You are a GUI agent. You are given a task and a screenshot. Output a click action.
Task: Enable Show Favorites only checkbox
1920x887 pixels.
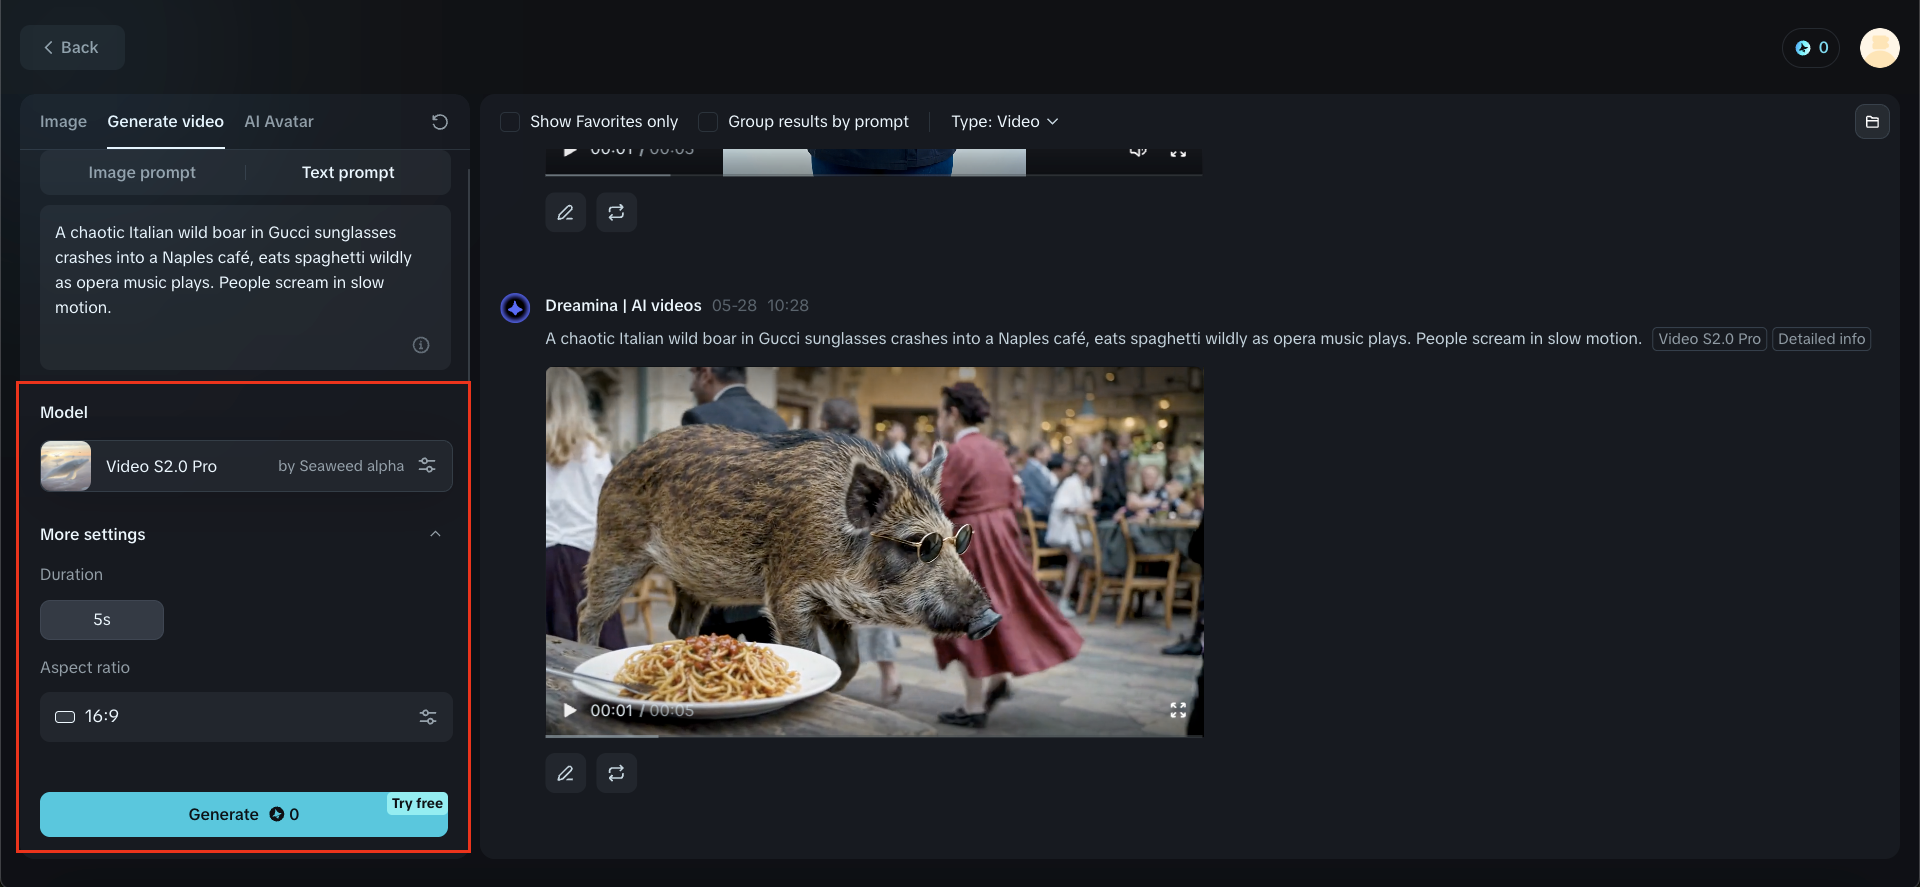coord(510,122)
